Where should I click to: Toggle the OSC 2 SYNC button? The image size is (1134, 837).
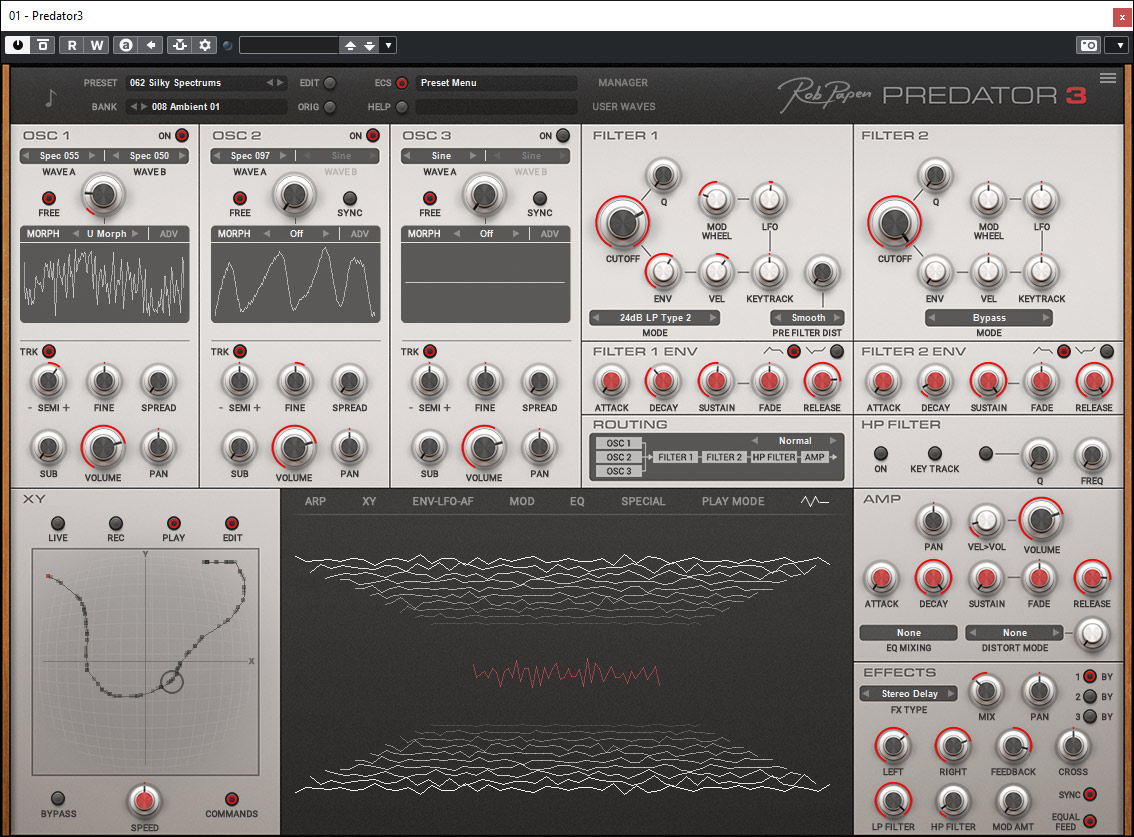pyautogui.click(x=349, y=198)
